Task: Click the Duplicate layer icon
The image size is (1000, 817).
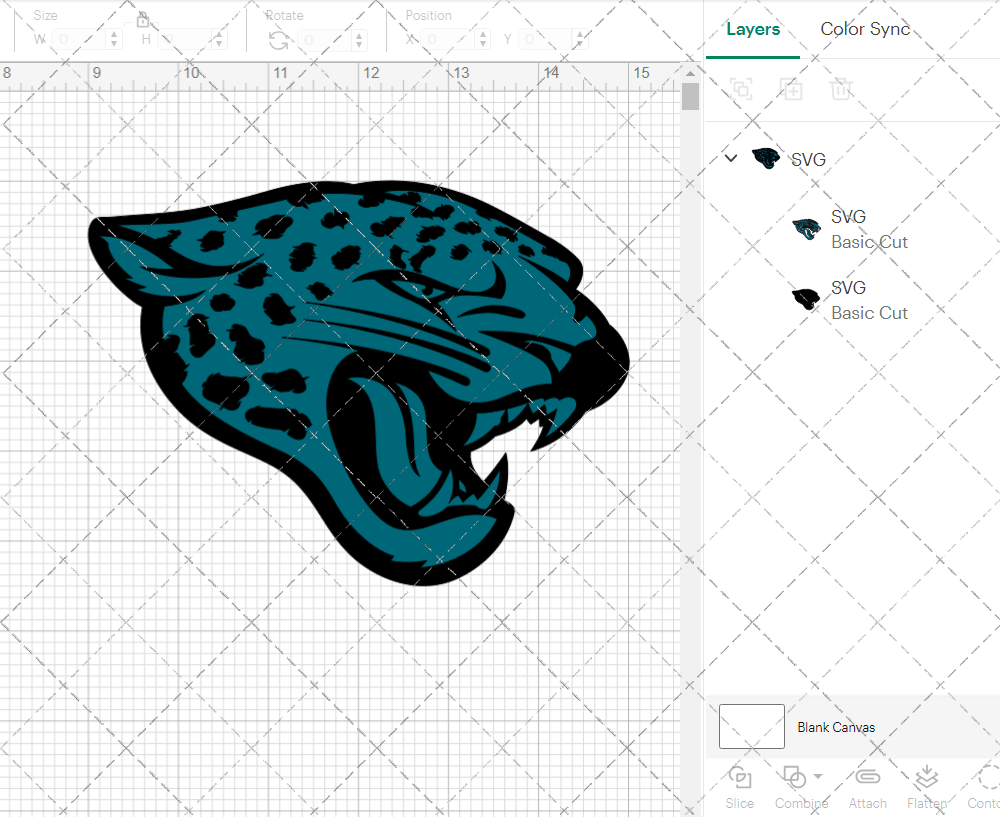Action: pyautogui.click(x=791, y=89)
